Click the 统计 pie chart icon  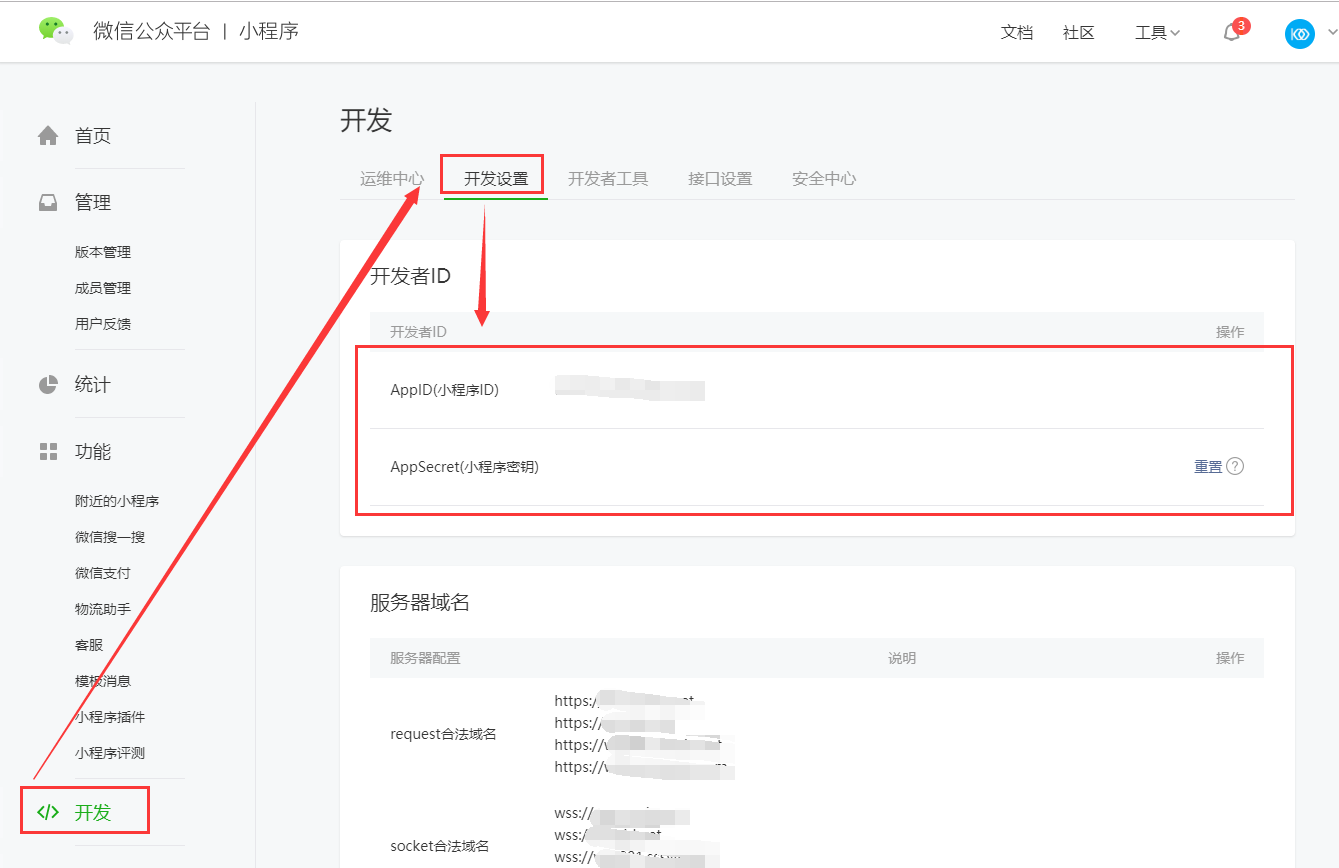tap(48, 385)
